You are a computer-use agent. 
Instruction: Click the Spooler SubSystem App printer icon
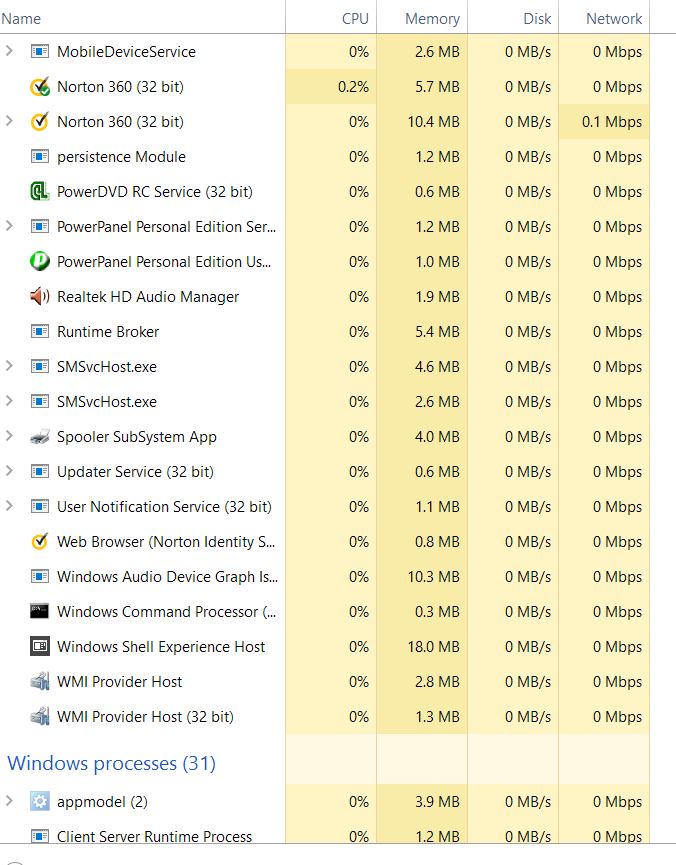[x=39, y=436]
